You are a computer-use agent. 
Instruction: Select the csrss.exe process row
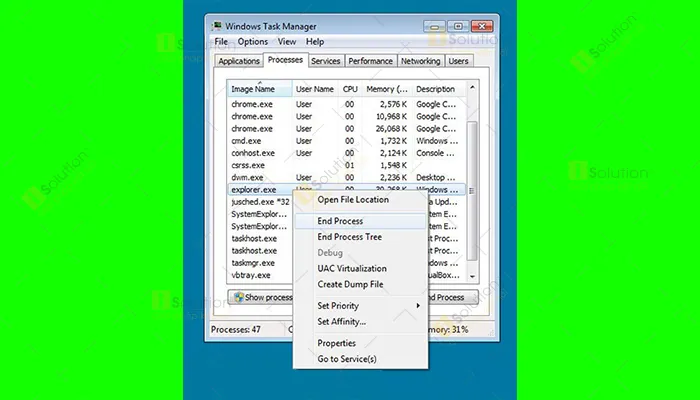tap(346, 165)
